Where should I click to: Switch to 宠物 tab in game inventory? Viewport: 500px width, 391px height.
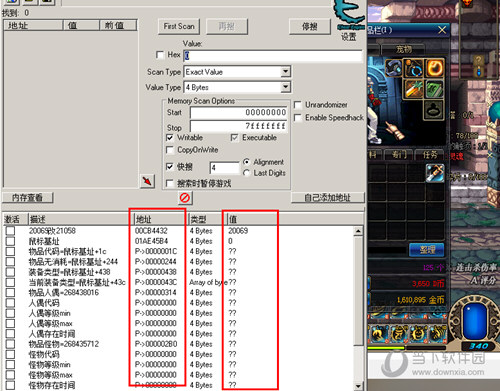404,50
